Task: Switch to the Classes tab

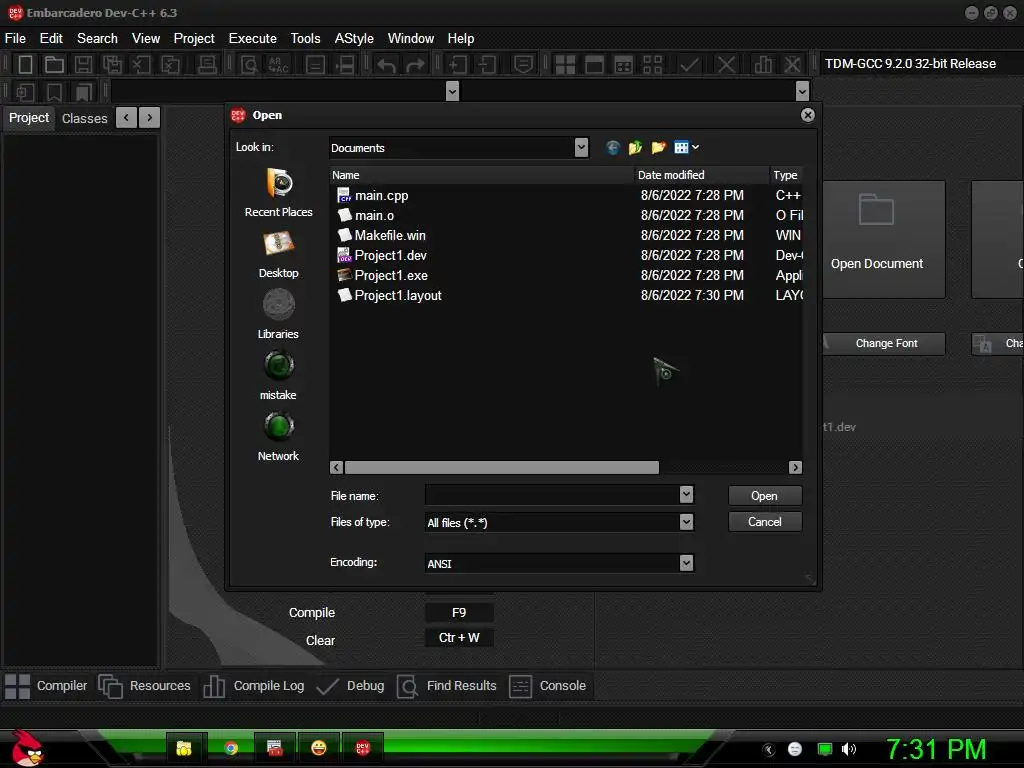Action: [x=84, y=118]
